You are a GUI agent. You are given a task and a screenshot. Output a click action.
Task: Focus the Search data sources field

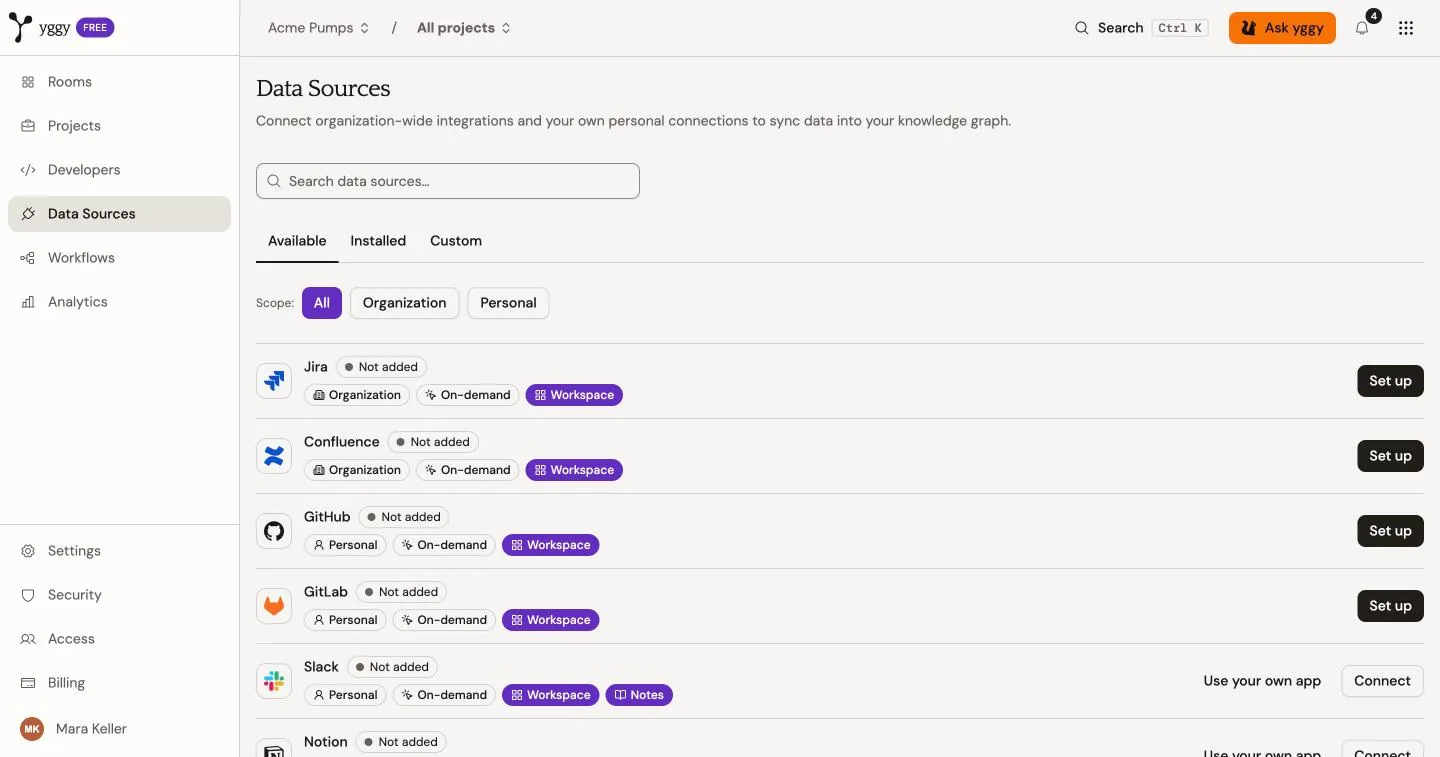(448, 181)
